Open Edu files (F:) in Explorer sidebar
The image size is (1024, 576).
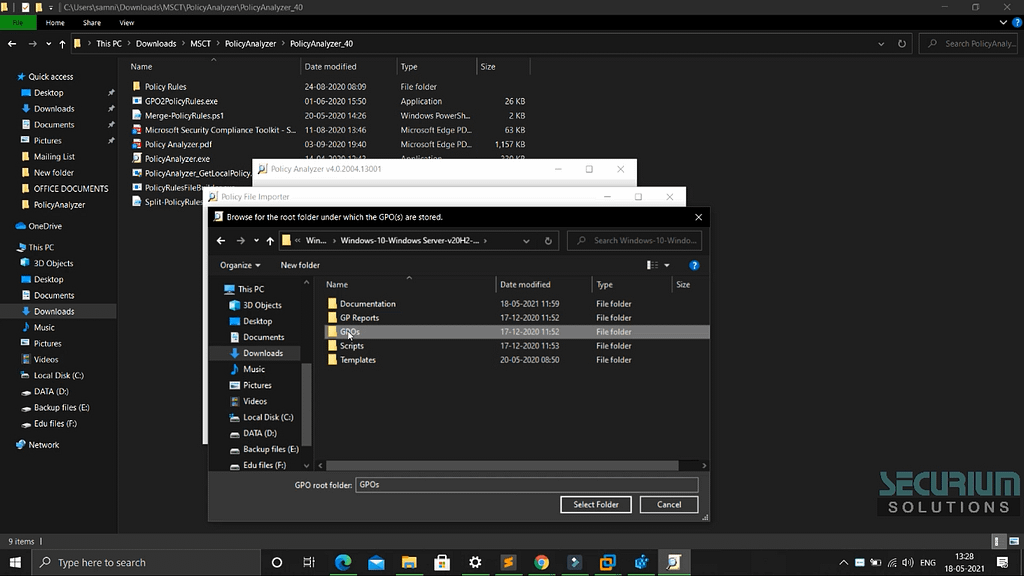coord(55,423)
